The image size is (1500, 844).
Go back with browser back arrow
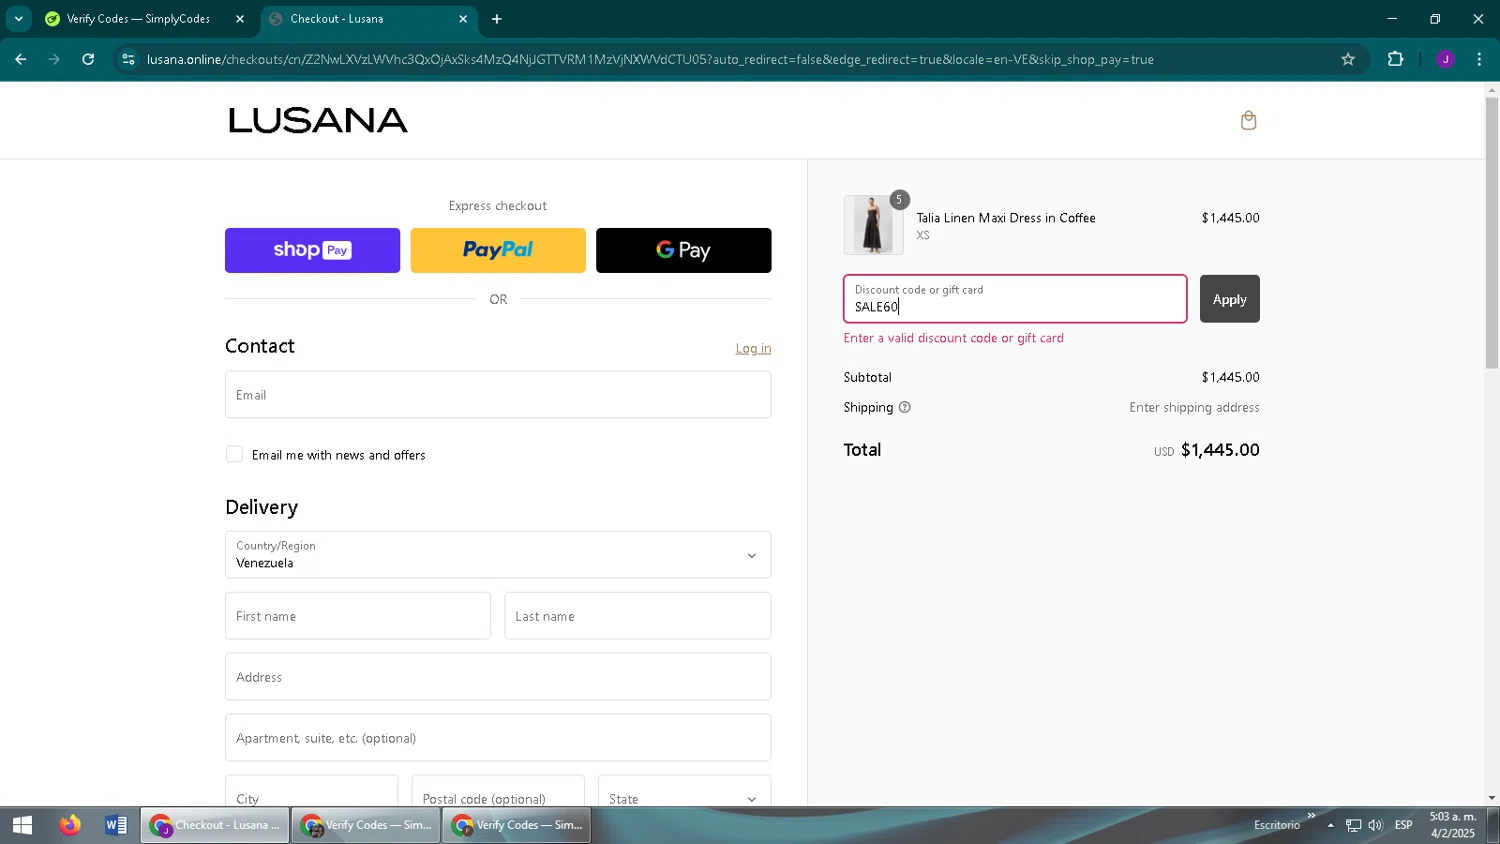tap(20, 59)
